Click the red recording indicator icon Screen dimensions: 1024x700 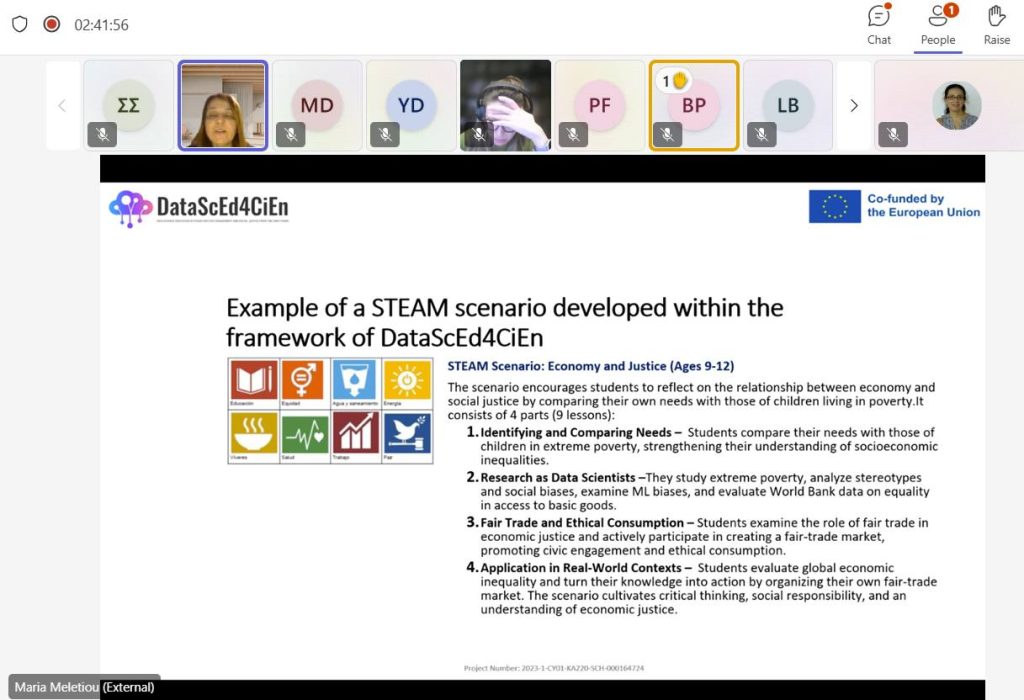pos(51,24)
